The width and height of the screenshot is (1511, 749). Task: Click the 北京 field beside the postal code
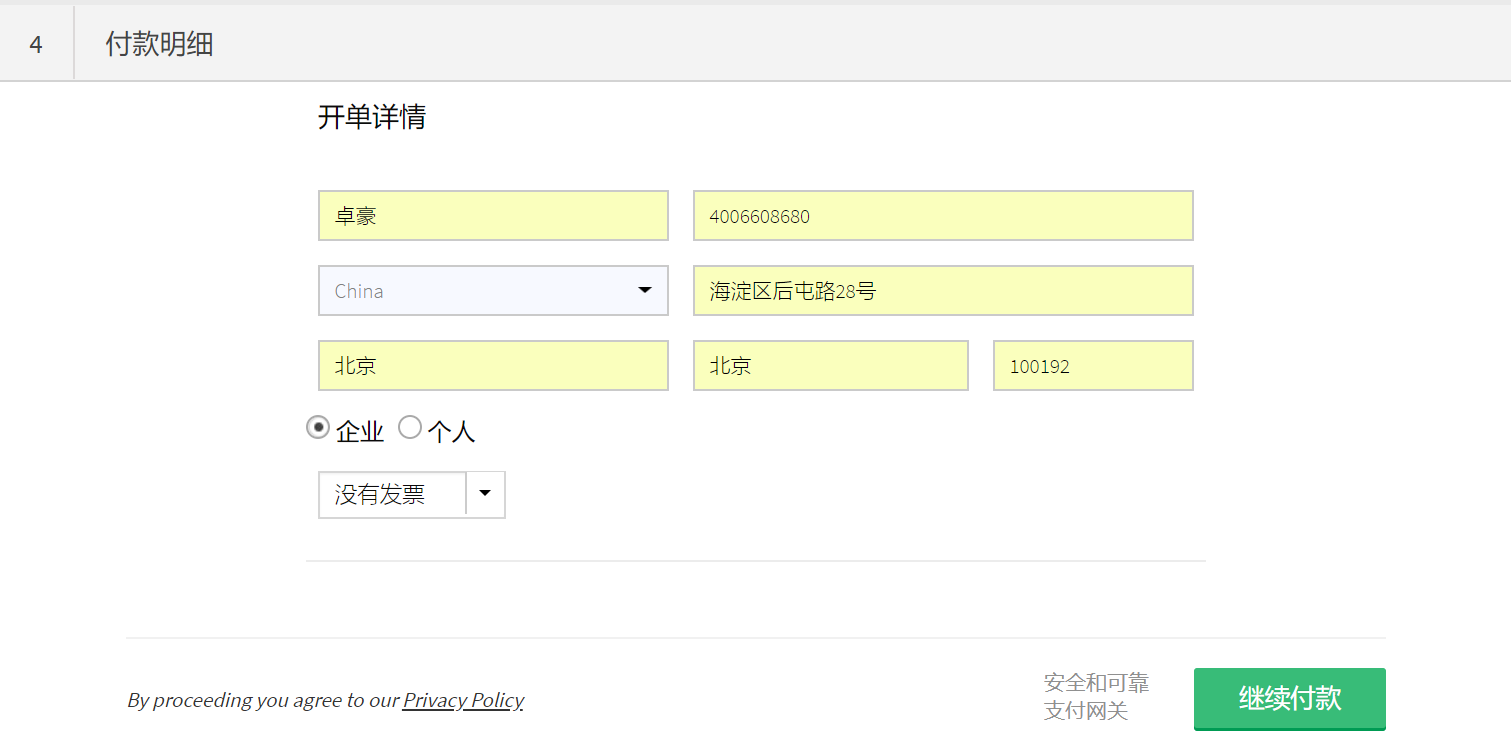pos(830,366)
